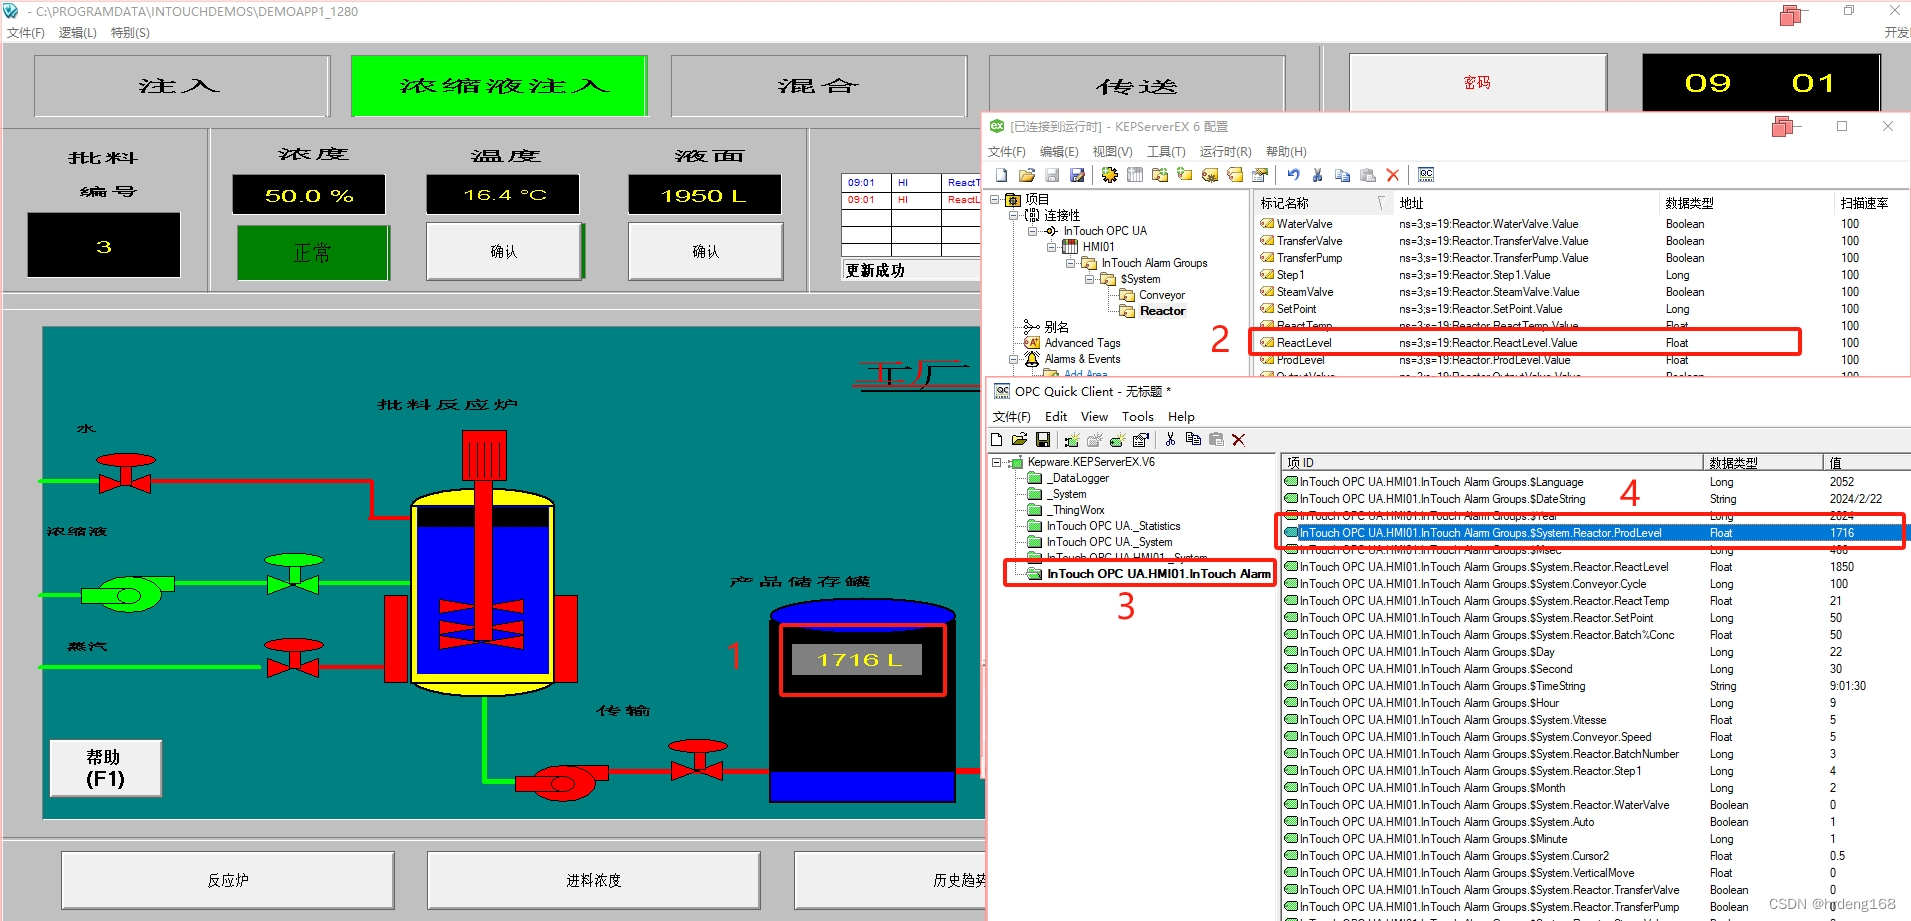Viewport: 1911px width, 921px height.
Task: Collapse the $System group node
Action: click(1090, 279)
